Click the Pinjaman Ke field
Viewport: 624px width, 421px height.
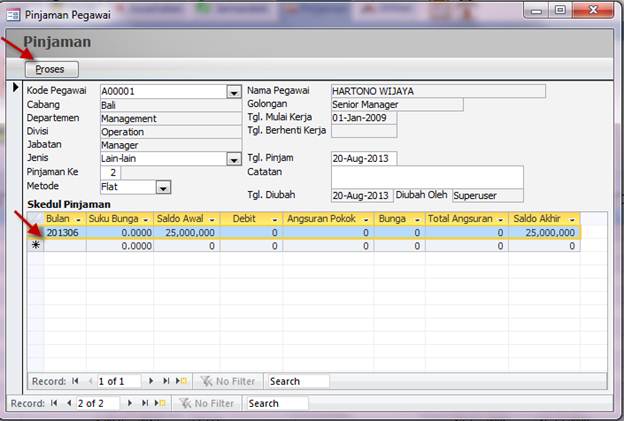(x=110, y=173)
